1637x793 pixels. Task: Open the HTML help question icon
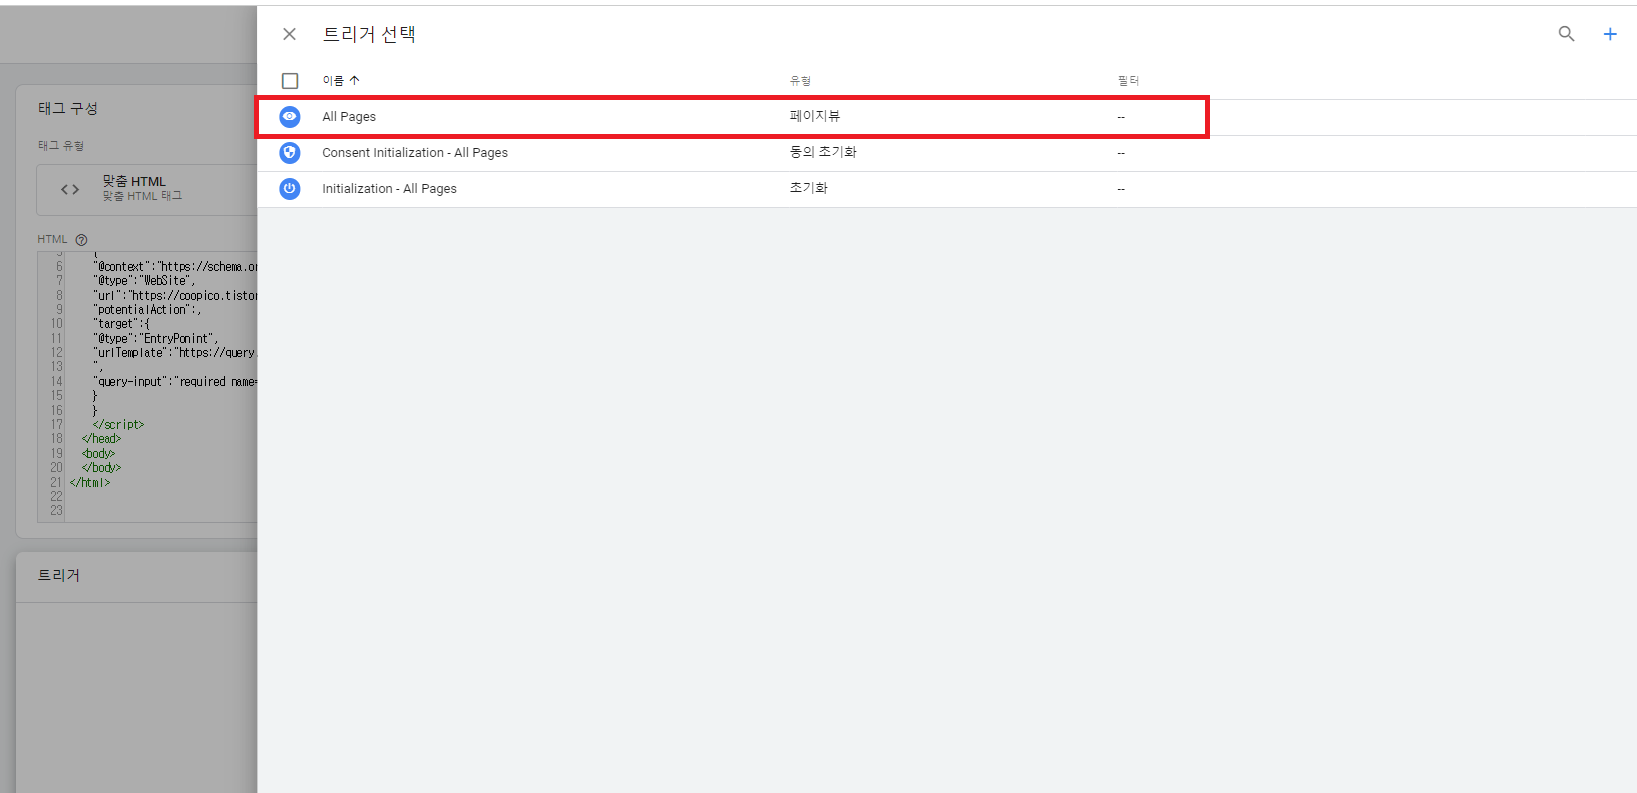coord(81,240)
